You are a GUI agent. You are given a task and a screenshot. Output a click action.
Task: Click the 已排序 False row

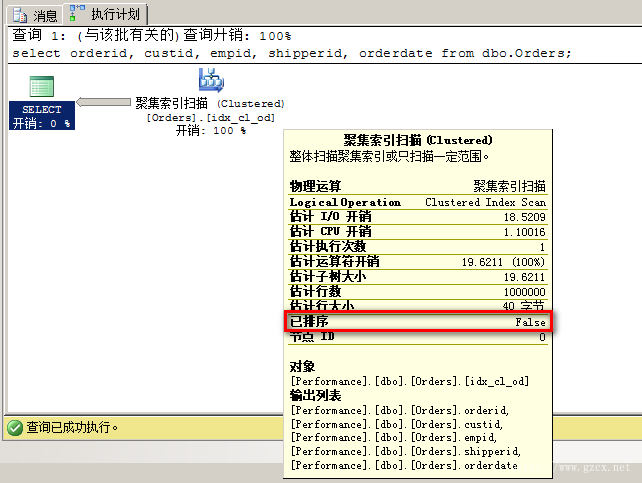(x=418, y=321)
